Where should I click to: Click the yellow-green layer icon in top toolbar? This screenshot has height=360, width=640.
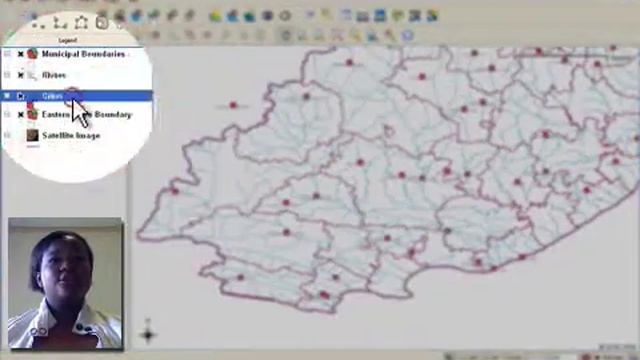point(215,16)
